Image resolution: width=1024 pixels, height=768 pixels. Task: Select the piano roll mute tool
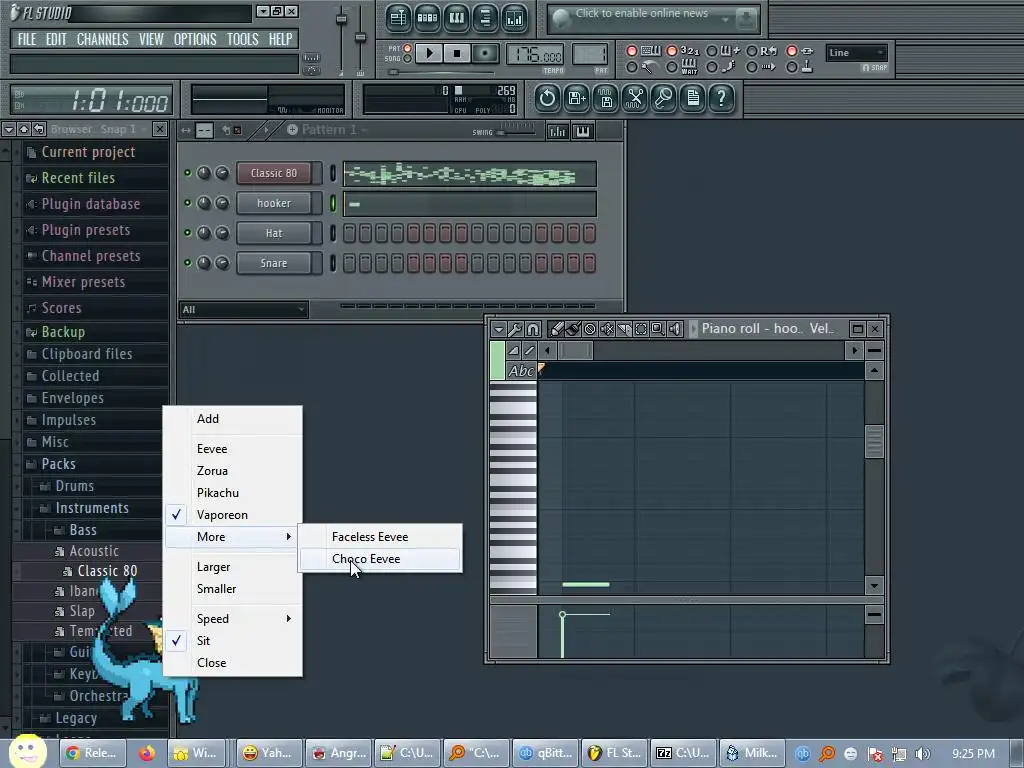click(x=607, y=328)
